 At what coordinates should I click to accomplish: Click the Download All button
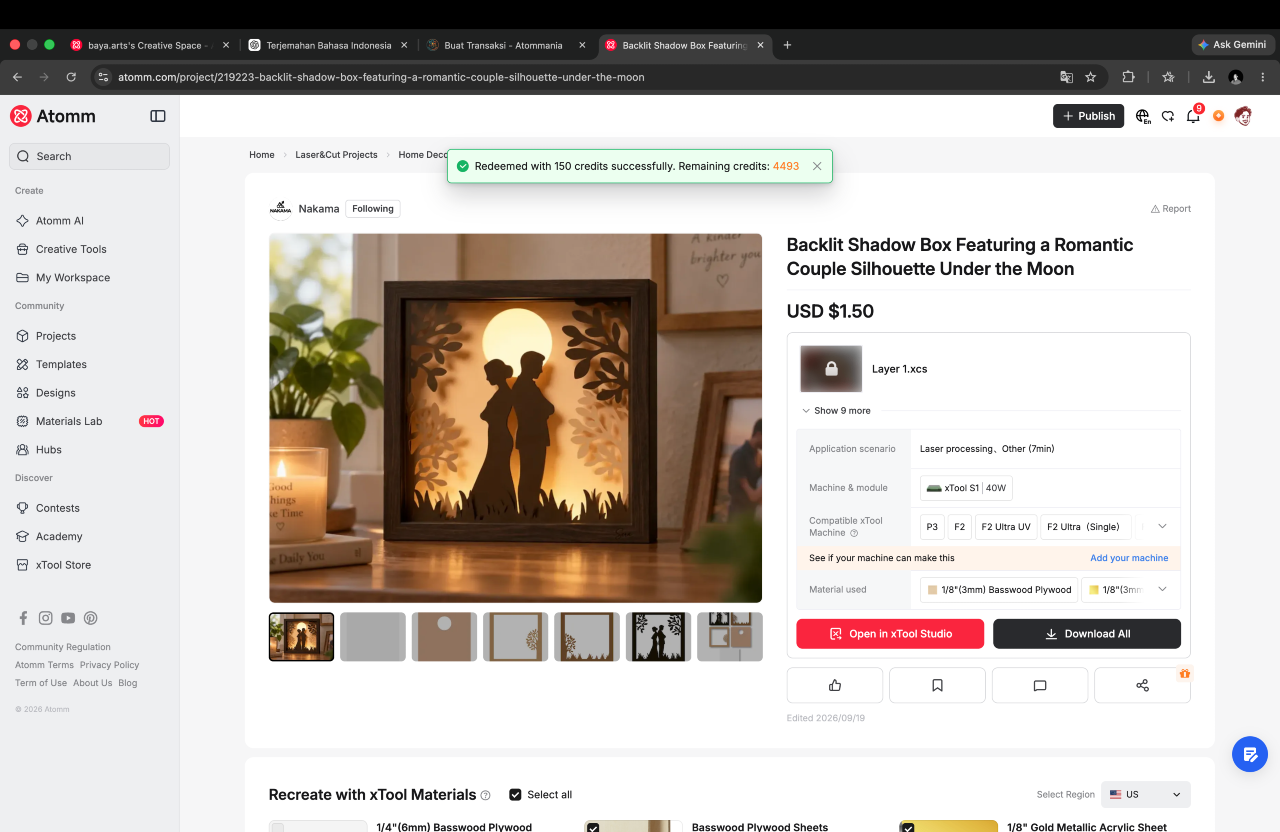click(x=1087, y=634)
